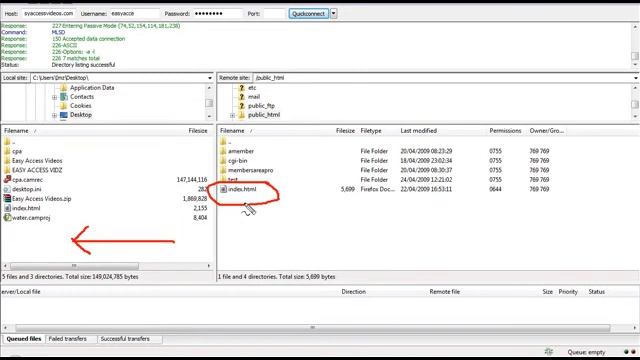The image size is (640, 360).
Task: Focus the Password input field
Action: click(217, 13)
